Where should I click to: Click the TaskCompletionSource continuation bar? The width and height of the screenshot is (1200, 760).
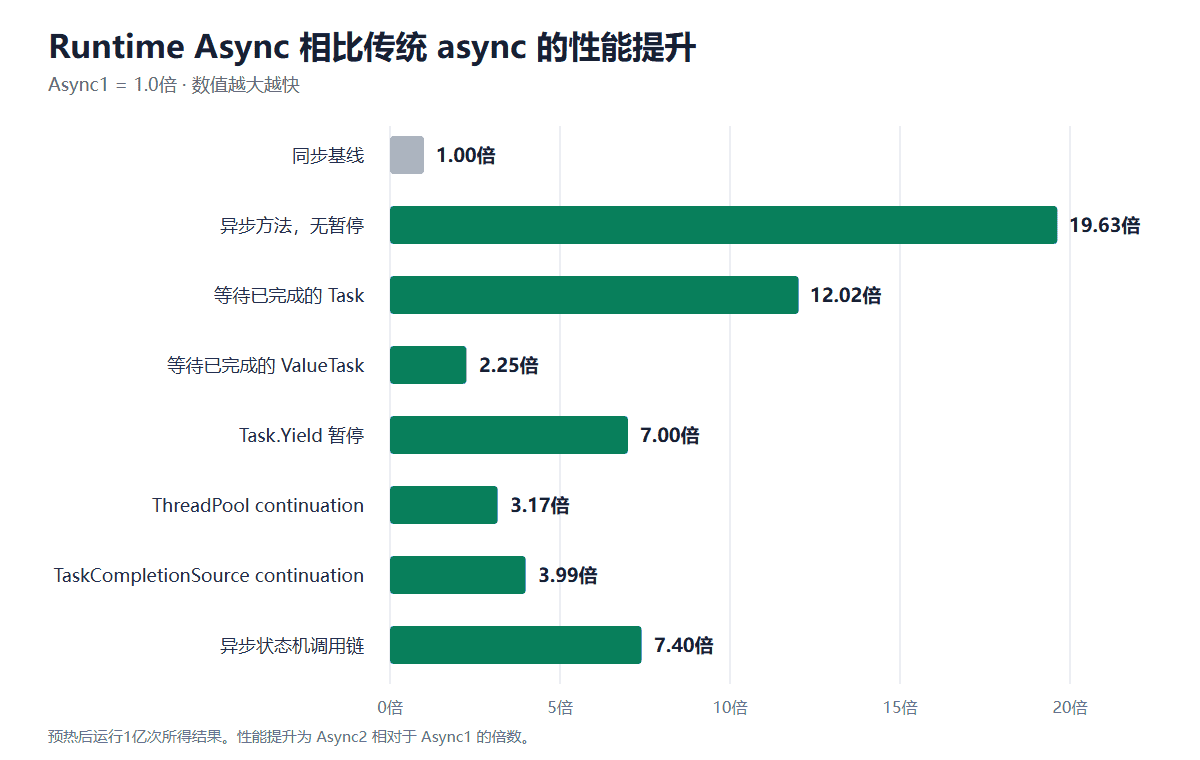tap(458, 575)
